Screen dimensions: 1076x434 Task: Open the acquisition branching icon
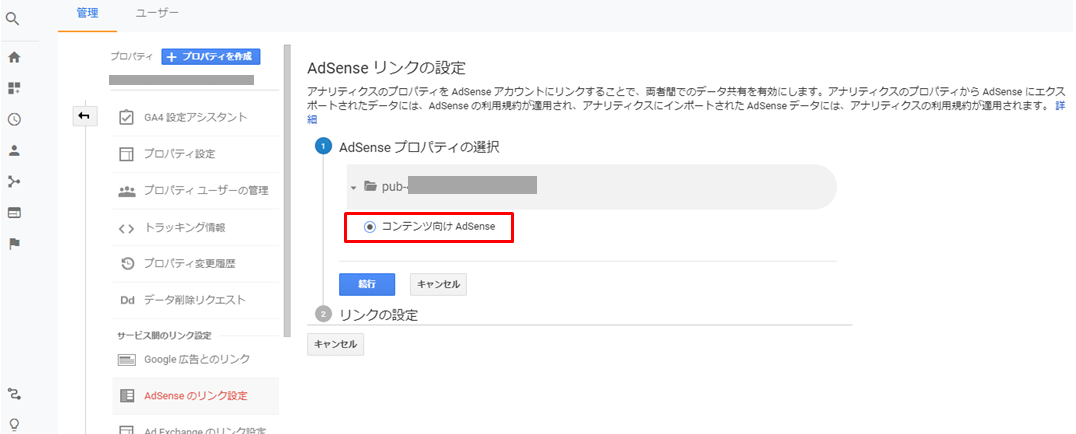pyautogui.click(x=14, y=182)
